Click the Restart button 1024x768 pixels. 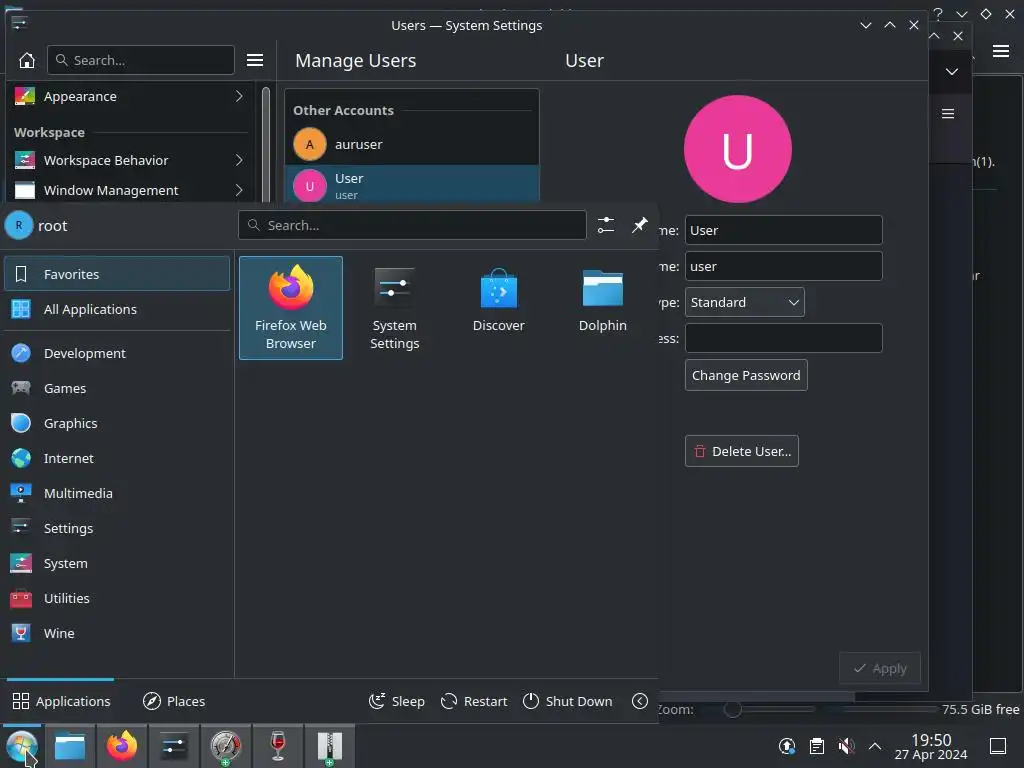474,701
